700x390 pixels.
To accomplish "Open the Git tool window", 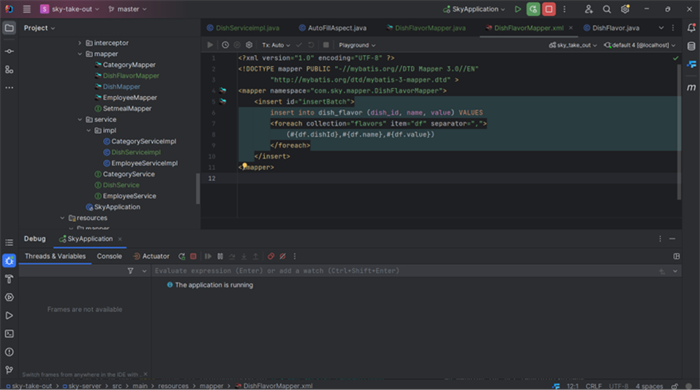I will pyautogui.click(x=9, y=370).
